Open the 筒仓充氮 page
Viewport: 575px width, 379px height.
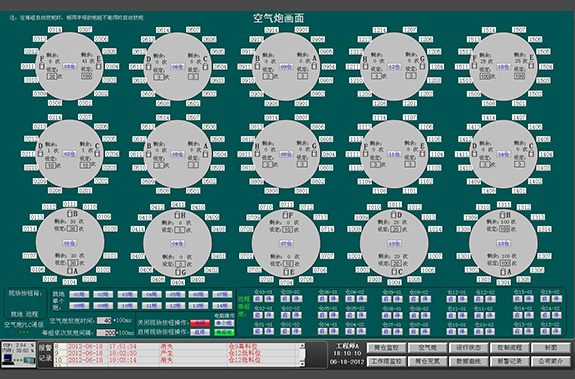(427, 361)
